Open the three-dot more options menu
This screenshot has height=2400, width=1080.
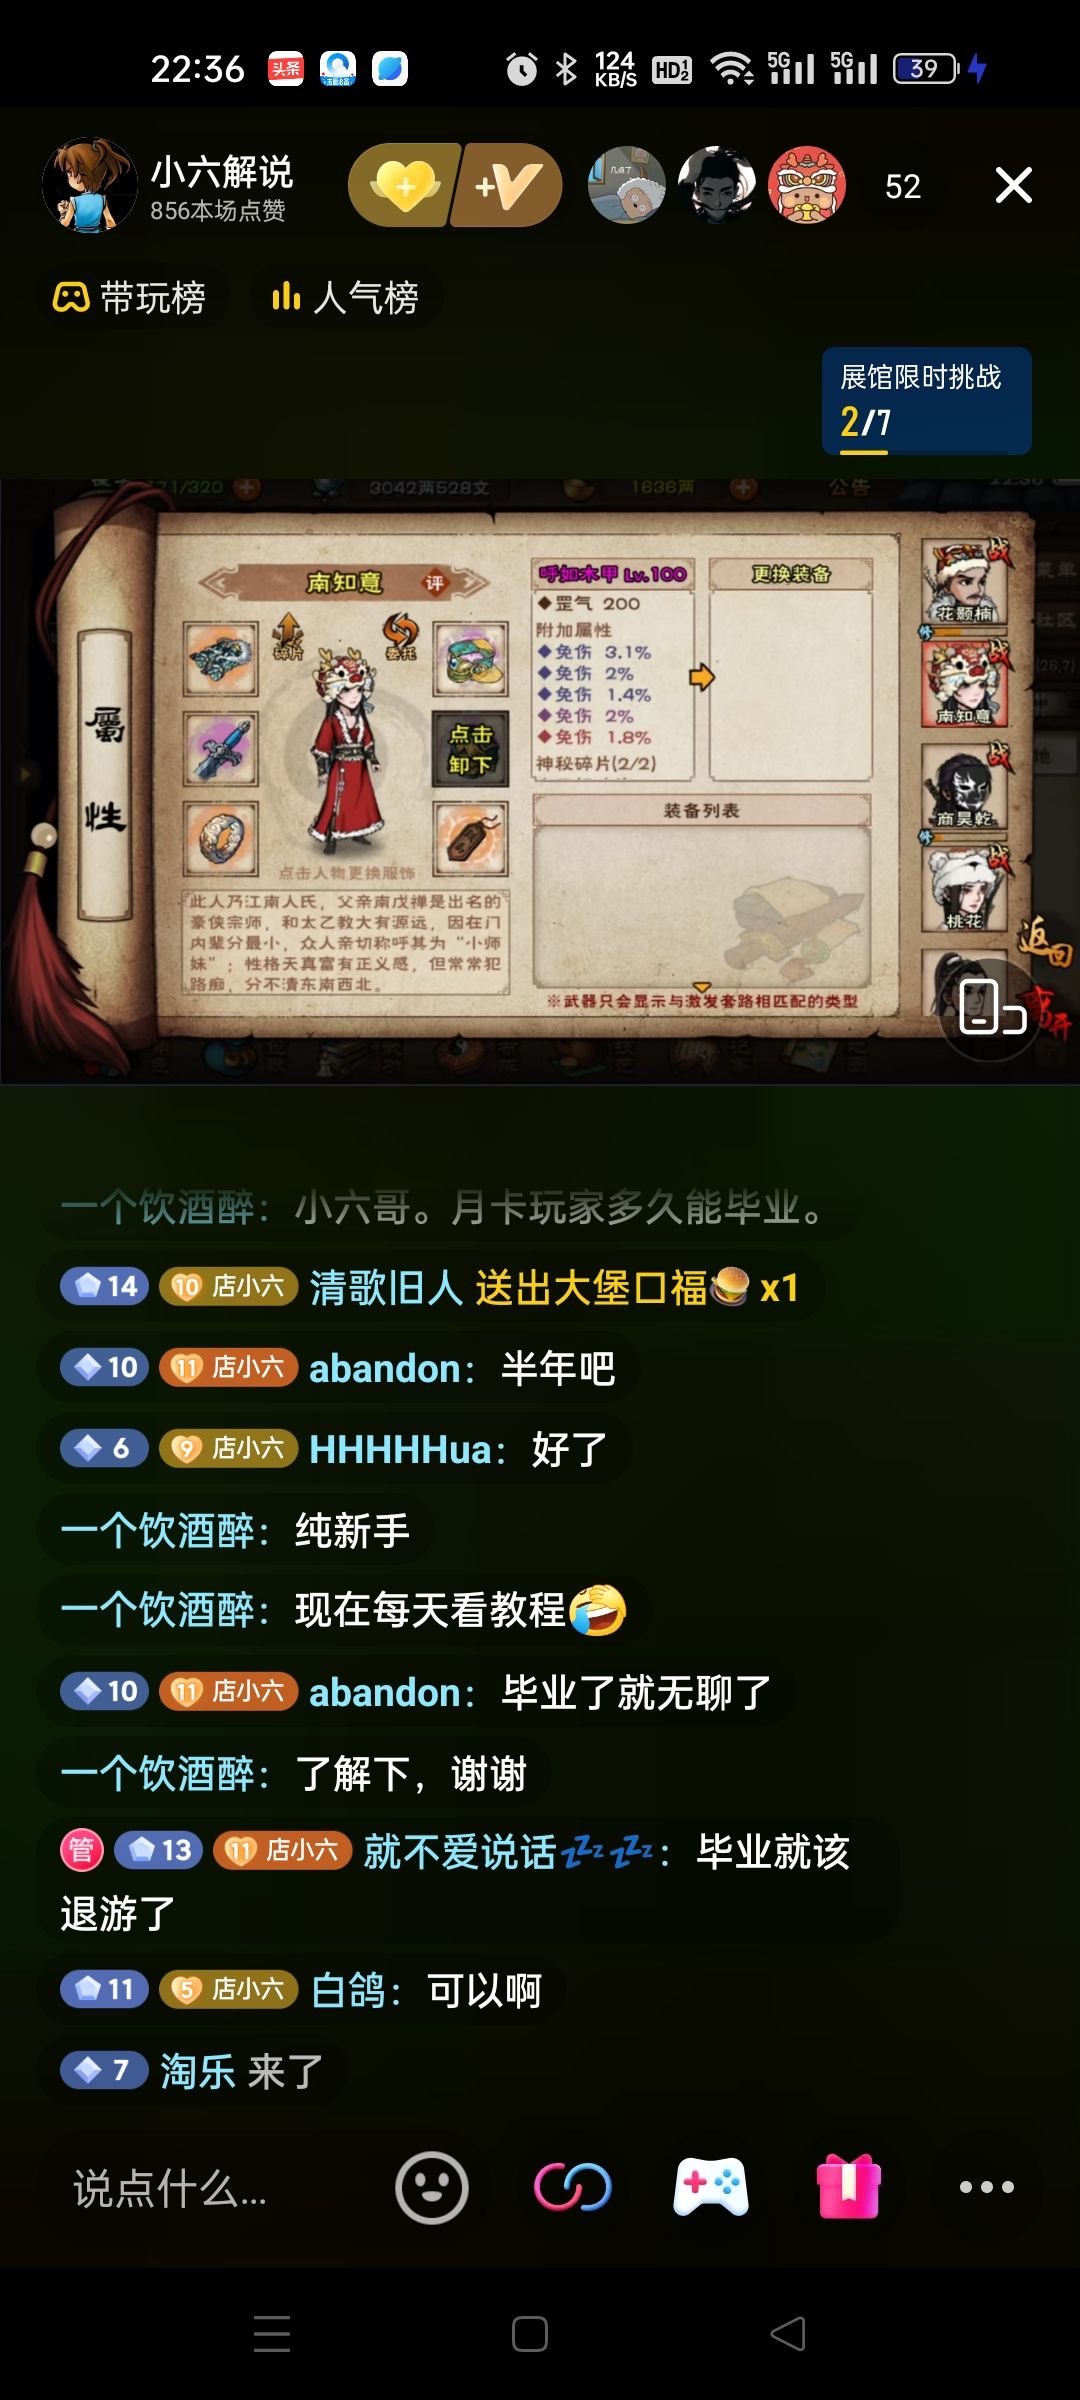click(987, 2187)
